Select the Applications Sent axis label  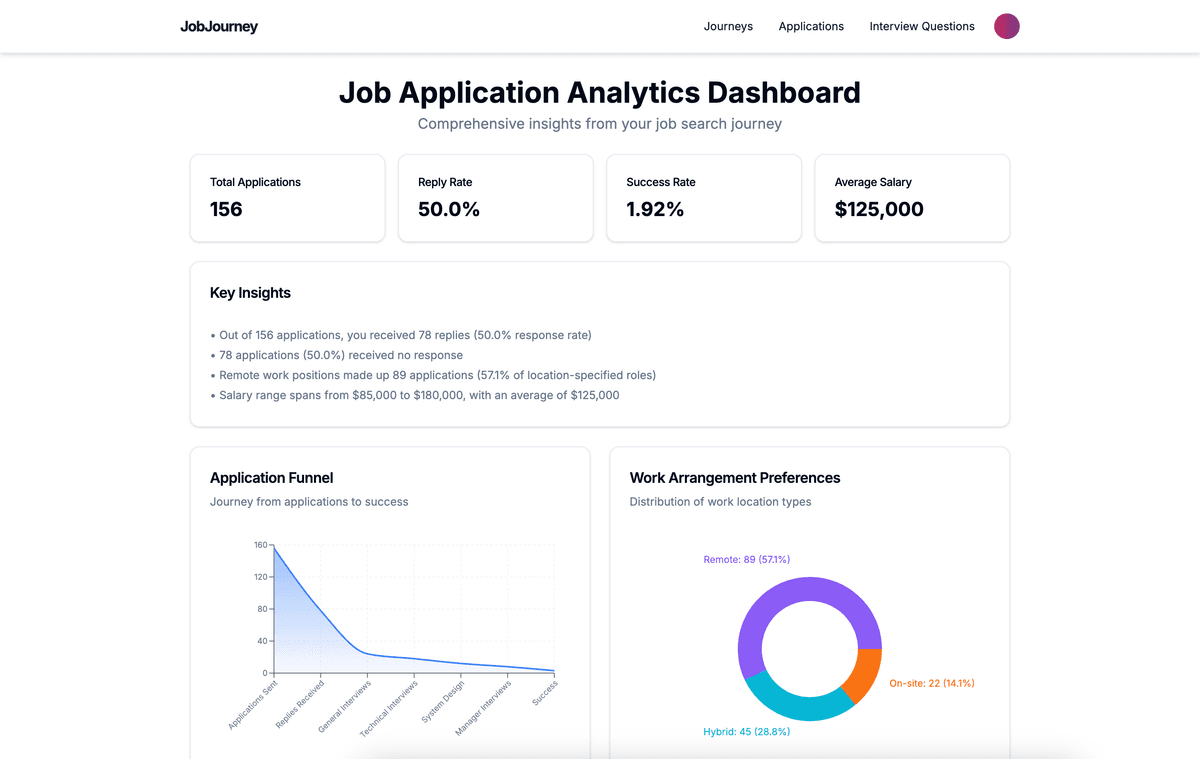tap(252, 705)
